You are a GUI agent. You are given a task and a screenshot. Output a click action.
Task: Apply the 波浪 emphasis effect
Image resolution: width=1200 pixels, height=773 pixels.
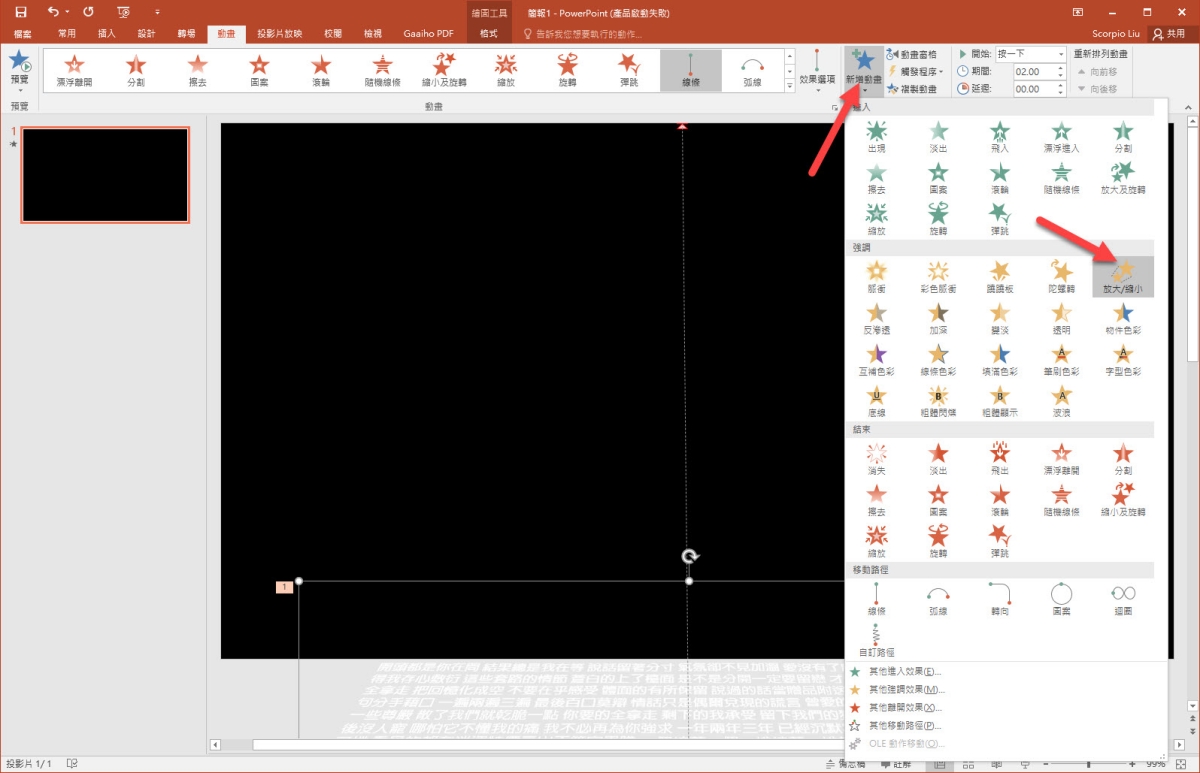point(1061,400)
